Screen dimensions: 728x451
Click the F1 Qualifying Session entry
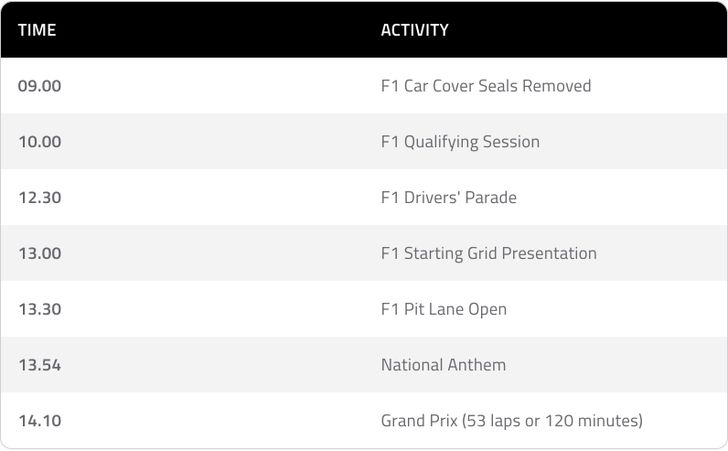(x=460, y=142)
